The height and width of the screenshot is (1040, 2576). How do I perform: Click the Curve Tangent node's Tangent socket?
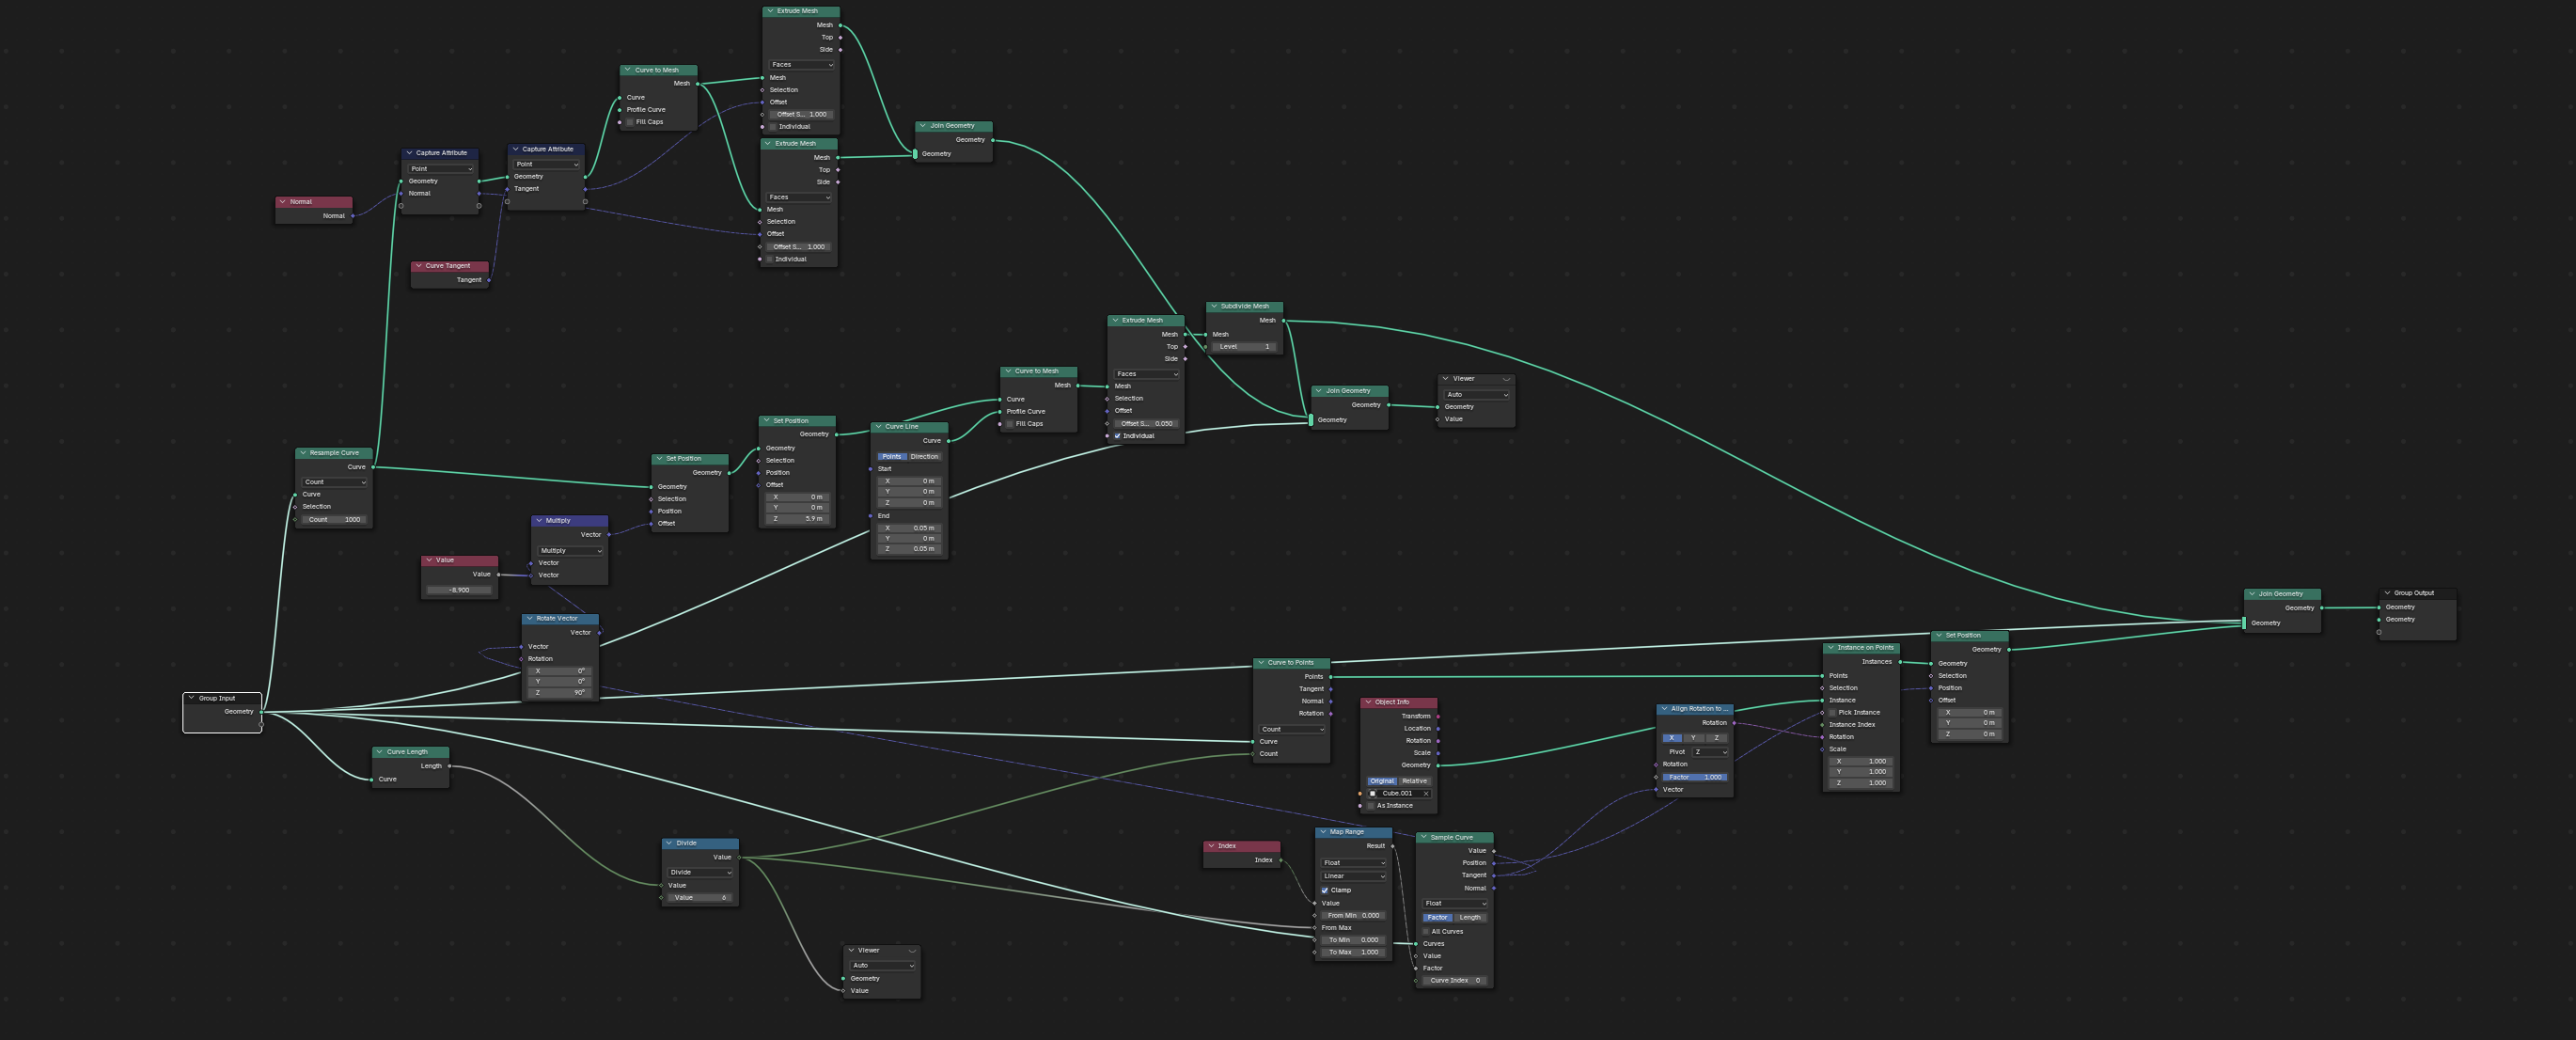click(x=489, y=280)
